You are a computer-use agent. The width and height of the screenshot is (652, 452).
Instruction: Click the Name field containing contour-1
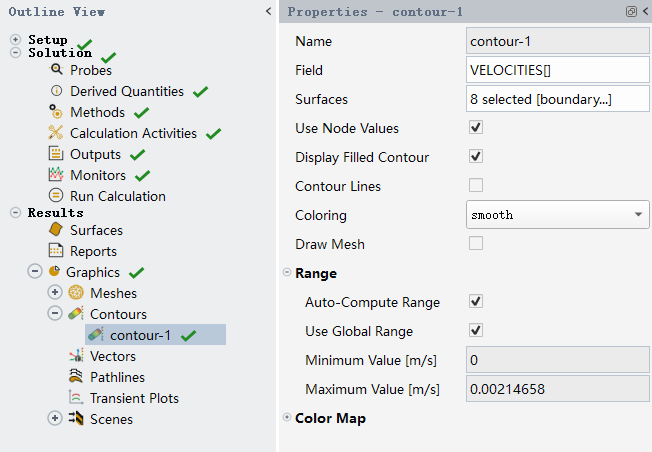click(x=558, y=42)
